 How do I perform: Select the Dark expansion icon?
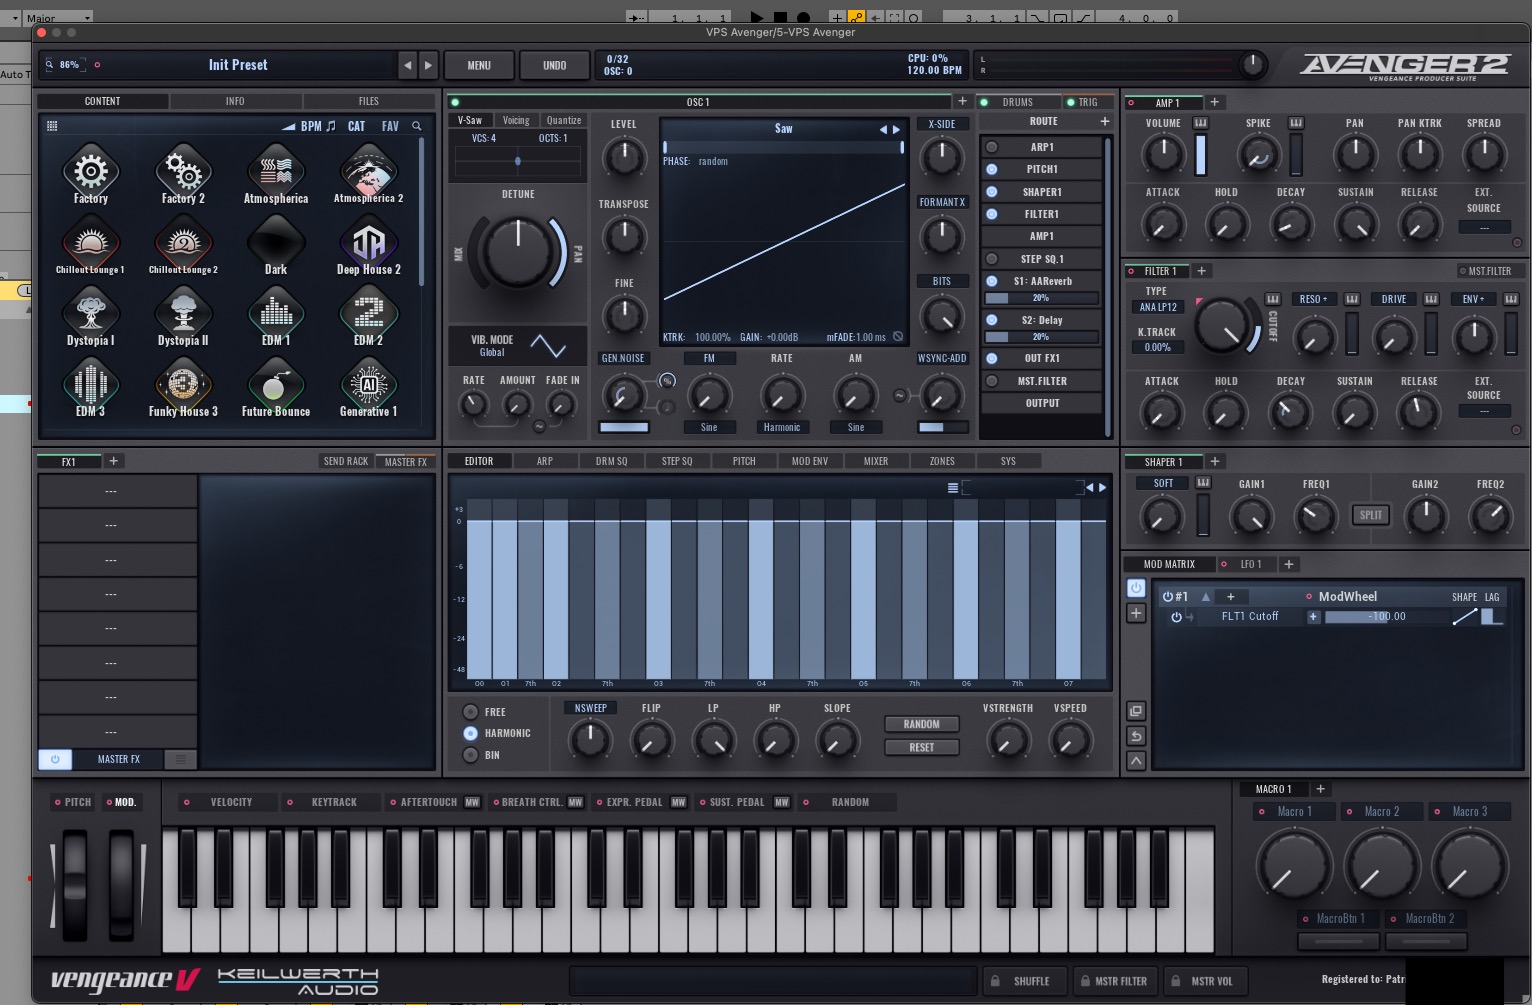click(x=276, y=243)
